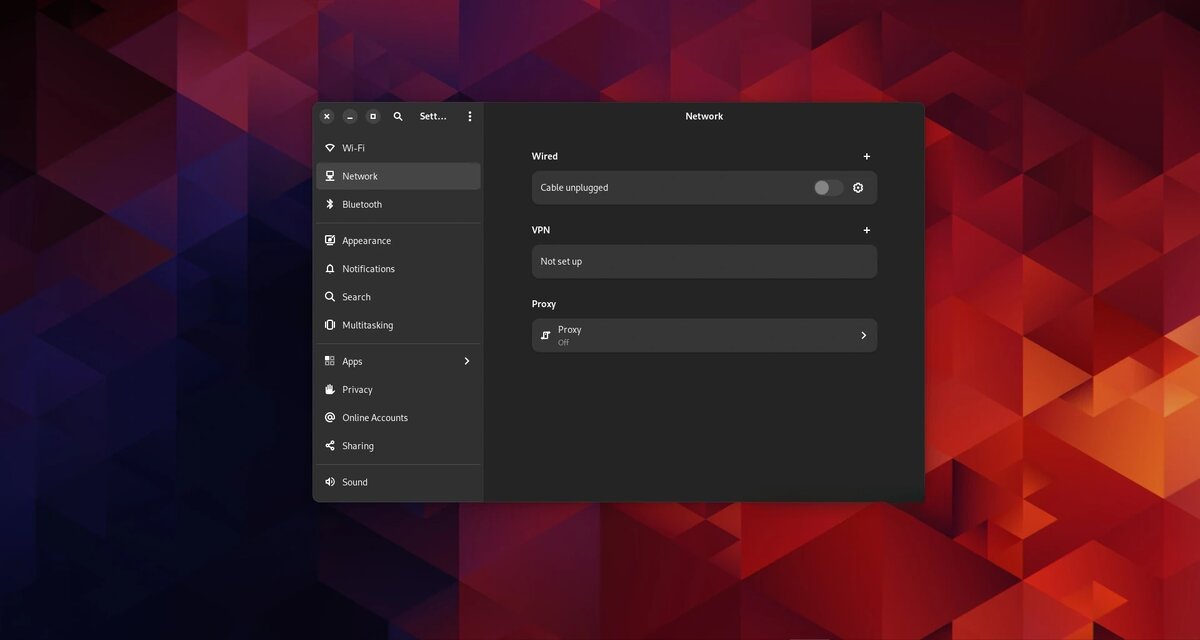Open the search icon in the header bar
This screenshot has height=640, width=1200.
click(398, 116)
